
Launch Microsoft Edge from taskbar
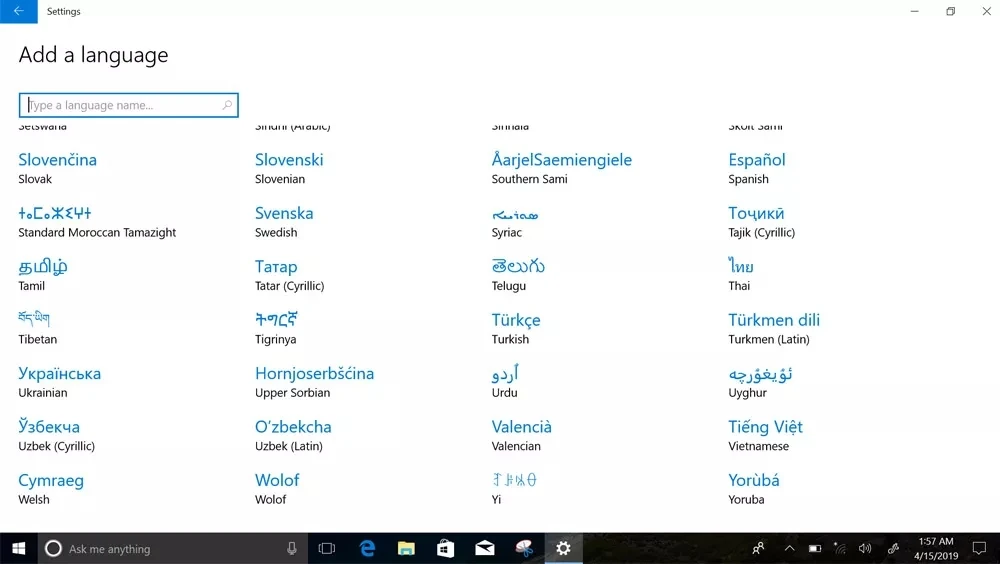(367, 549)
